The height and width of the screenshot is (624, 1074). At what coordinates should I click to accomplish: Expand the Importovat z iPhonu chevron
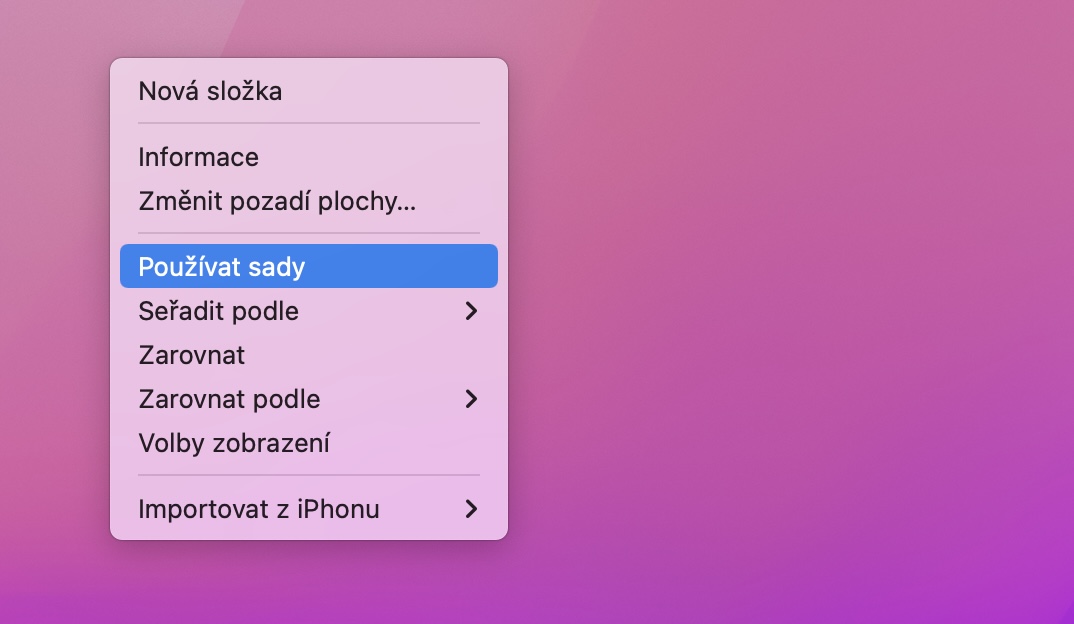click(472, 509)
